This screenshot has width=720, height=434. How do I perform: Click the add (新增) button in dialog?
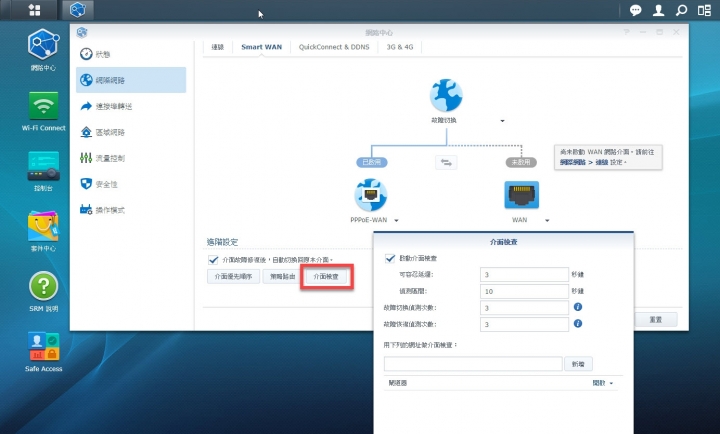click(578, 364)
